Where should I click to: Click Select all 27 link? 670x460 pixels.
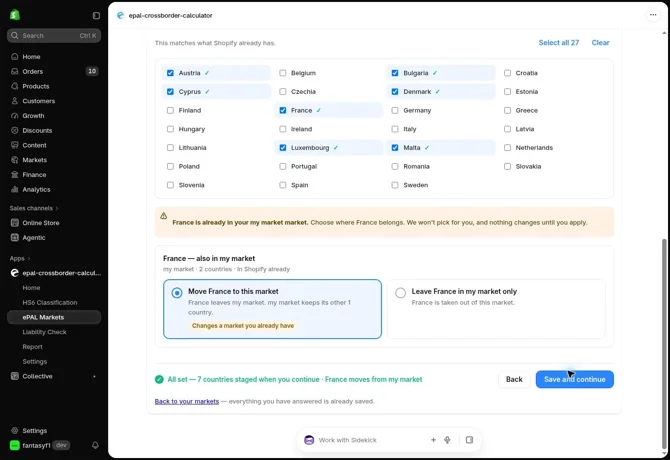(558, 43)
